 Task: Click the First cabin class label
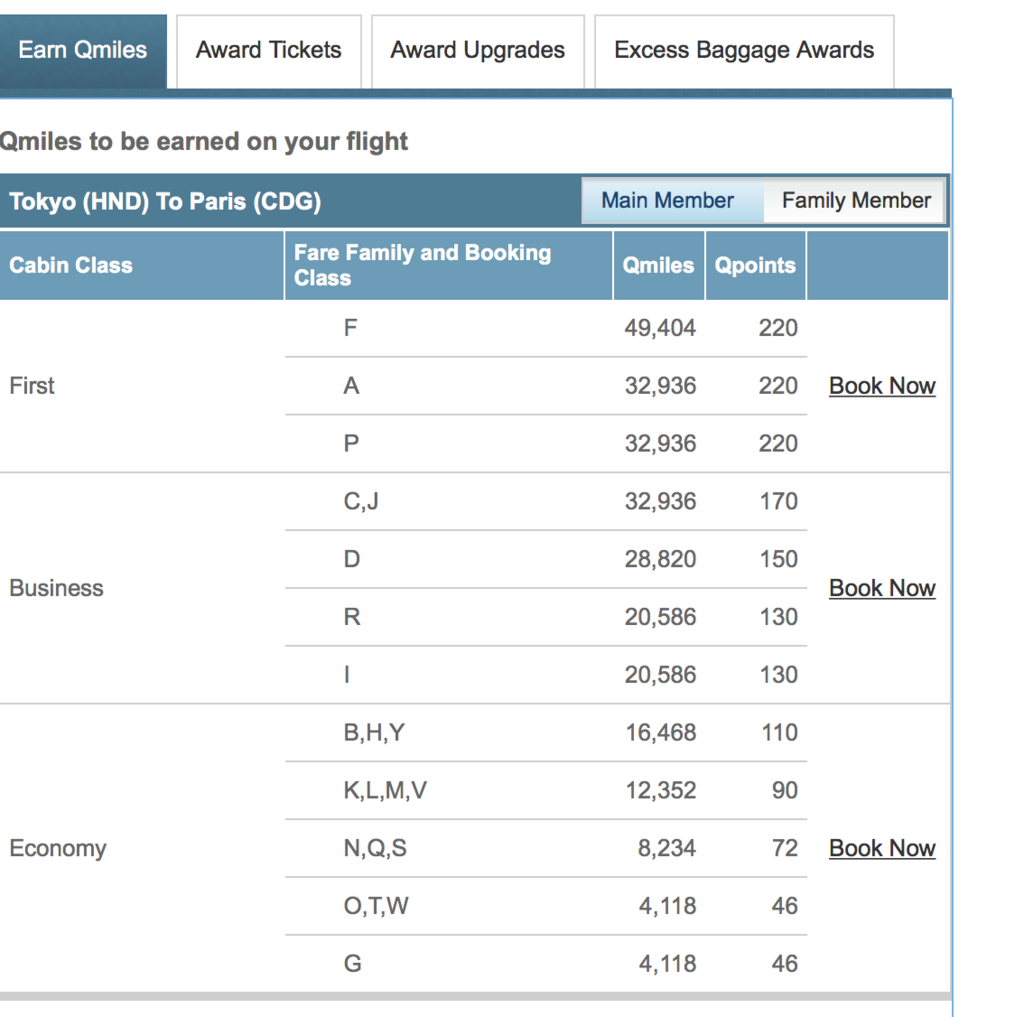(31, 386)
